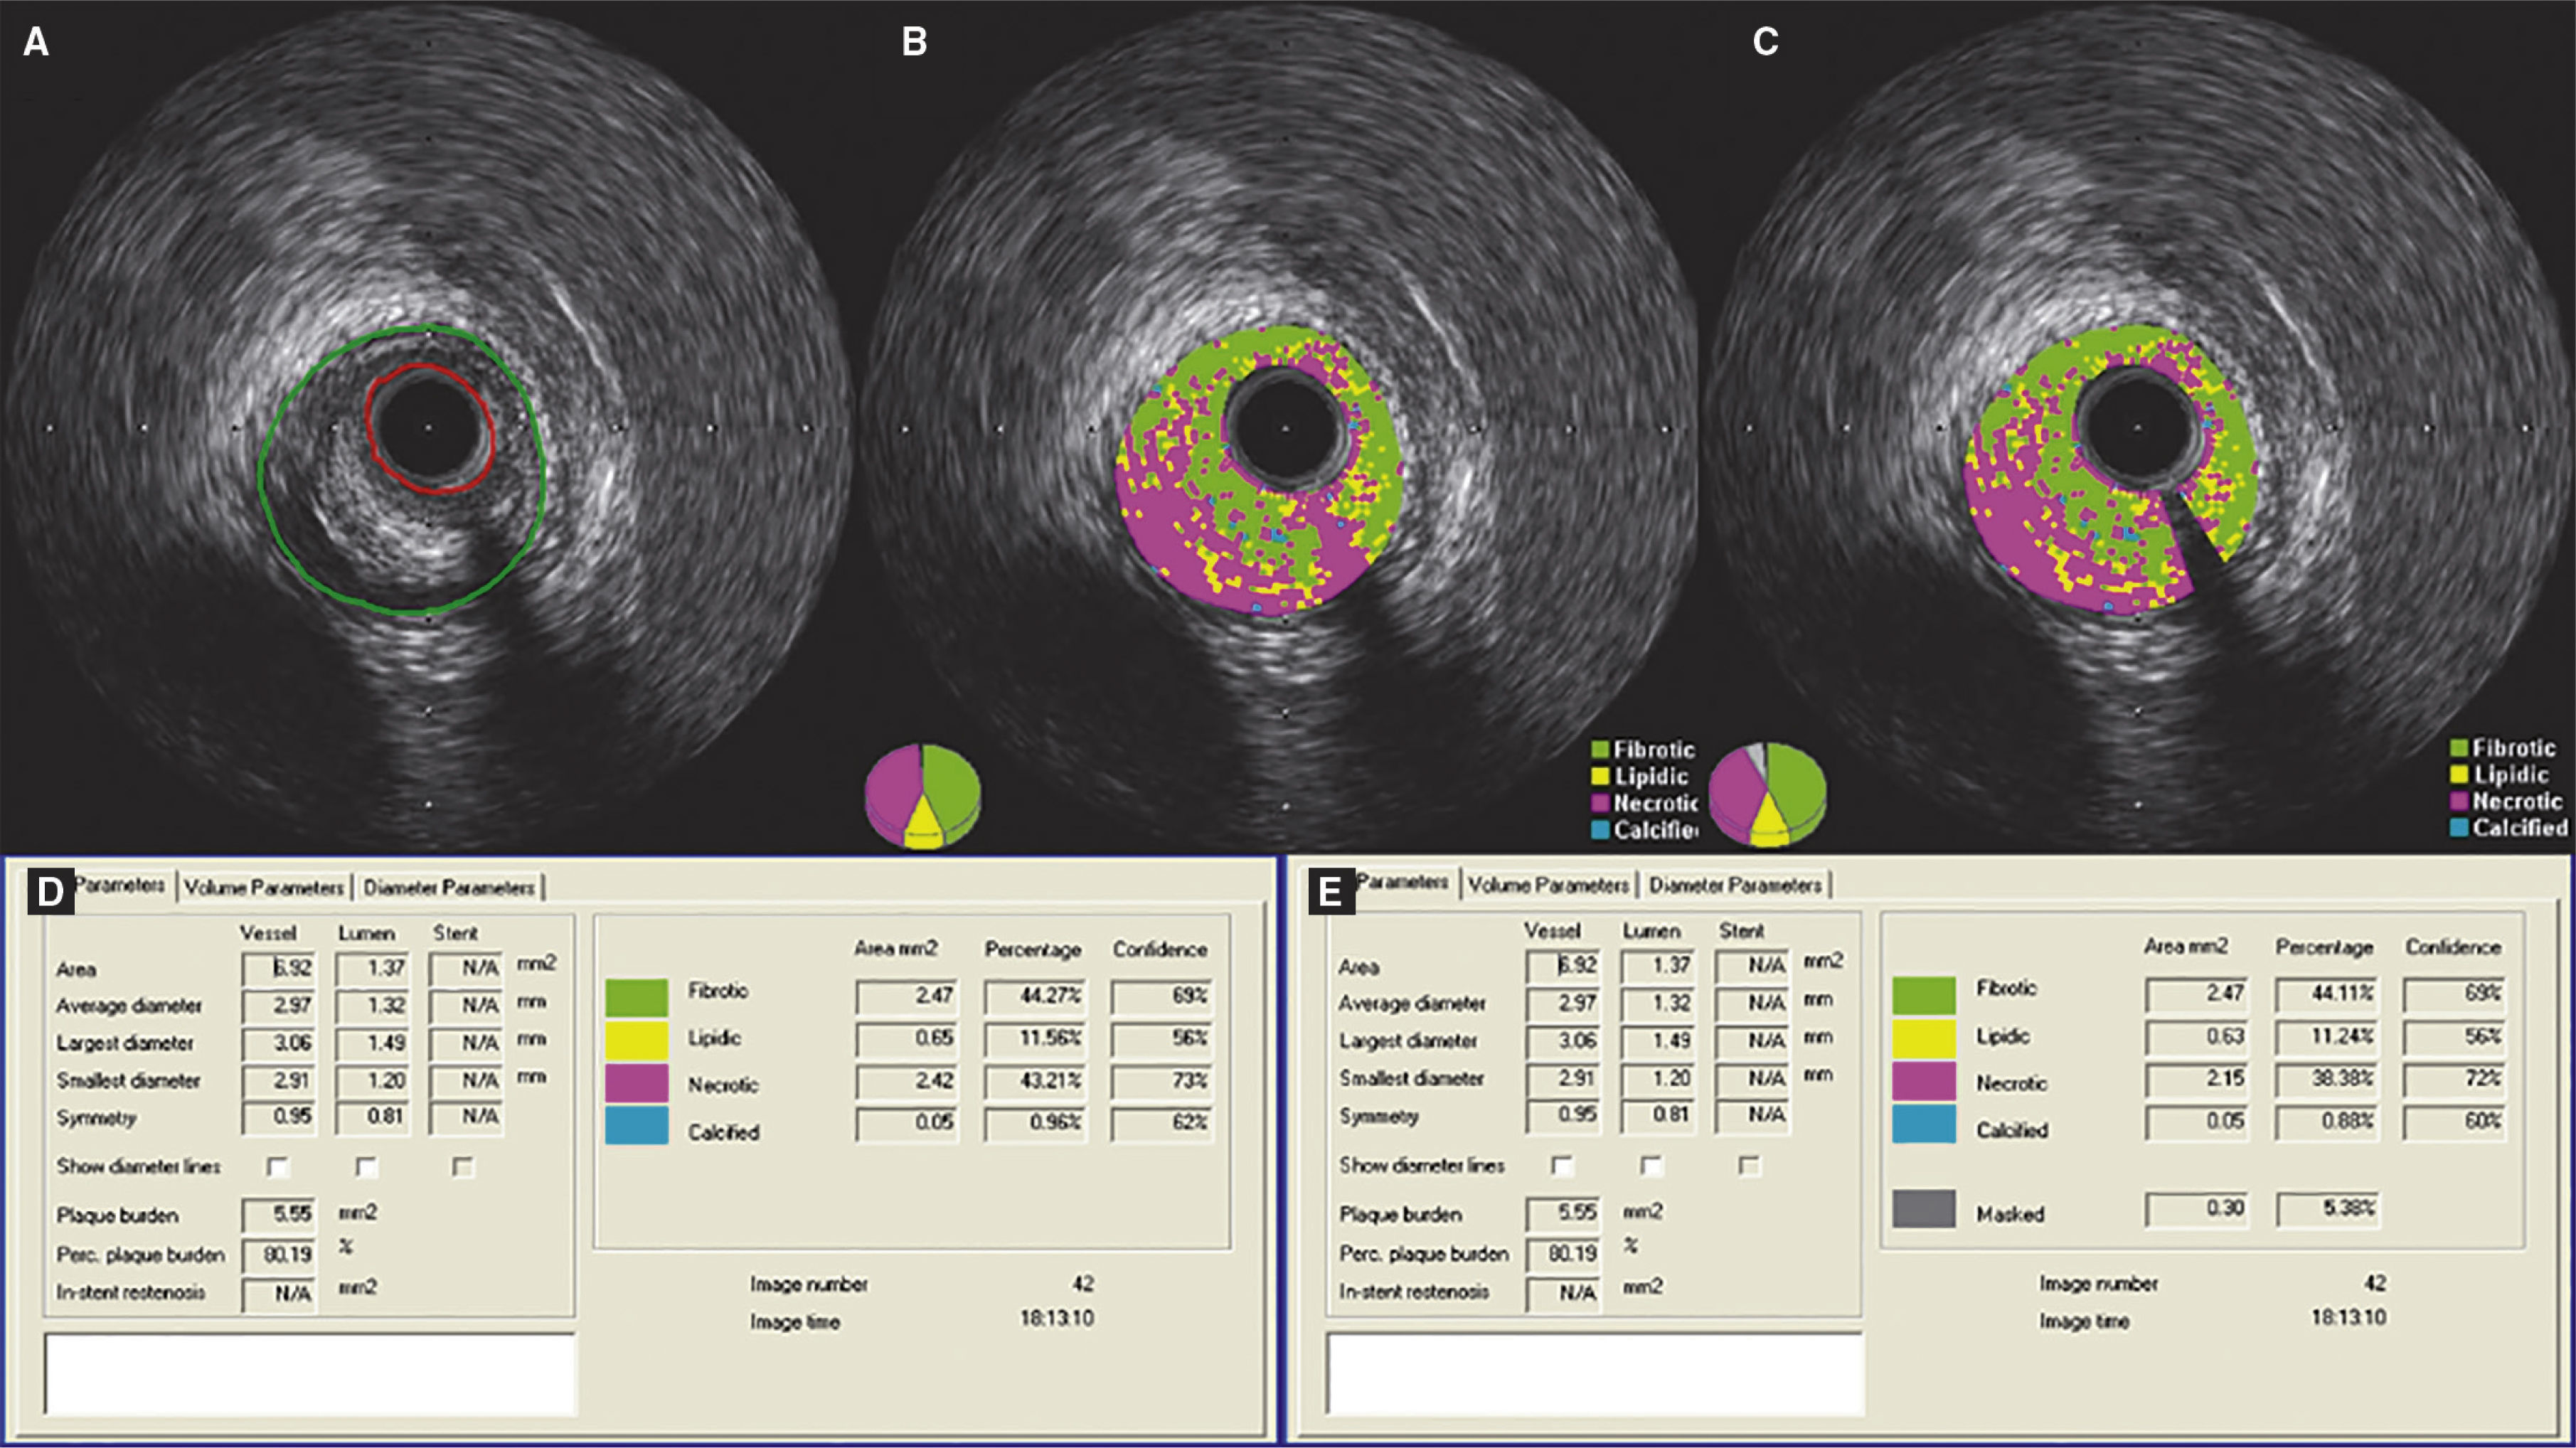Click Perc. plaque burden field in panel E
Viewport: 2576px width, 1448px height.
(1563, 1253)
